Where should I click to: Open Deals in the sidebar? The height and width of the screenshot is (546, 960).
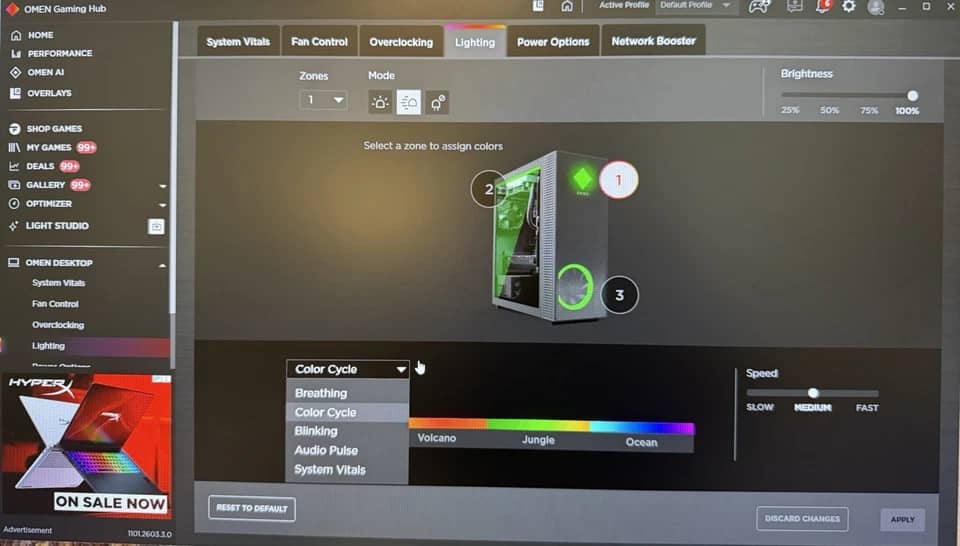point(40,166)
